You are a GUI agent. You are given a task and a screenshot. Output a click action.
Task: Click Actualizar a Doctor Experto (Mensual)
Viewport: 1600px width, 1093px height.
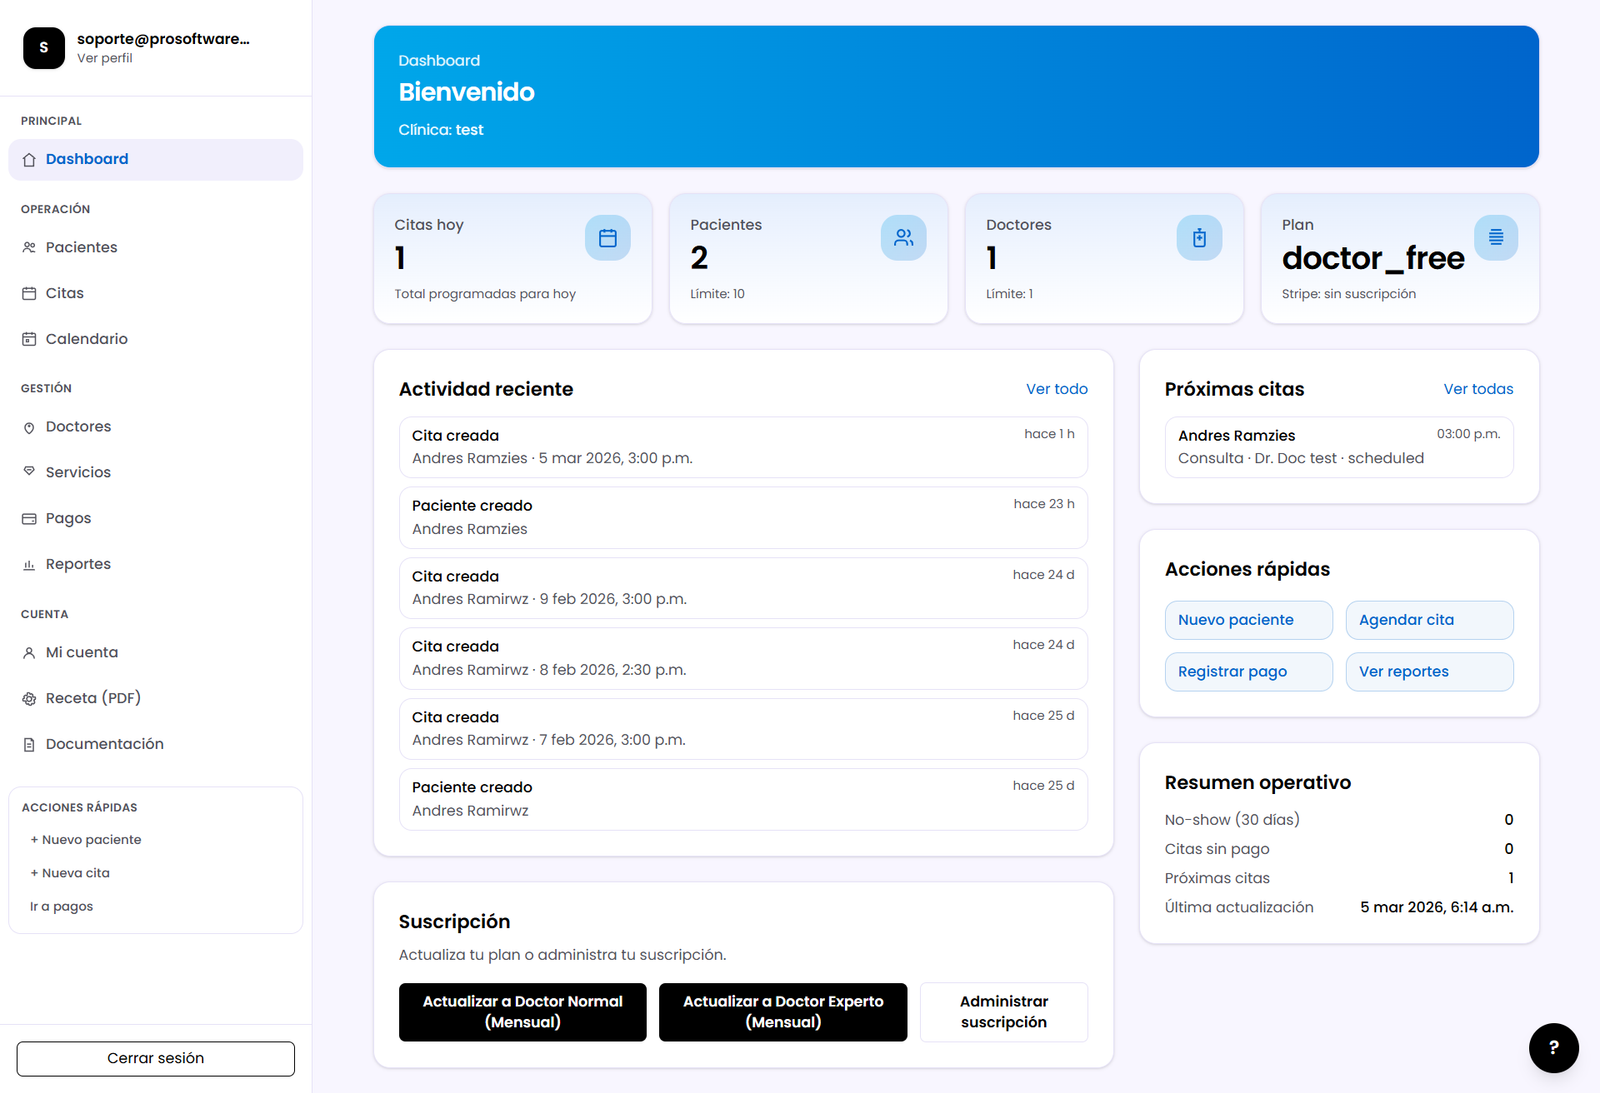pyautogui.click(x=782, y=1012)
